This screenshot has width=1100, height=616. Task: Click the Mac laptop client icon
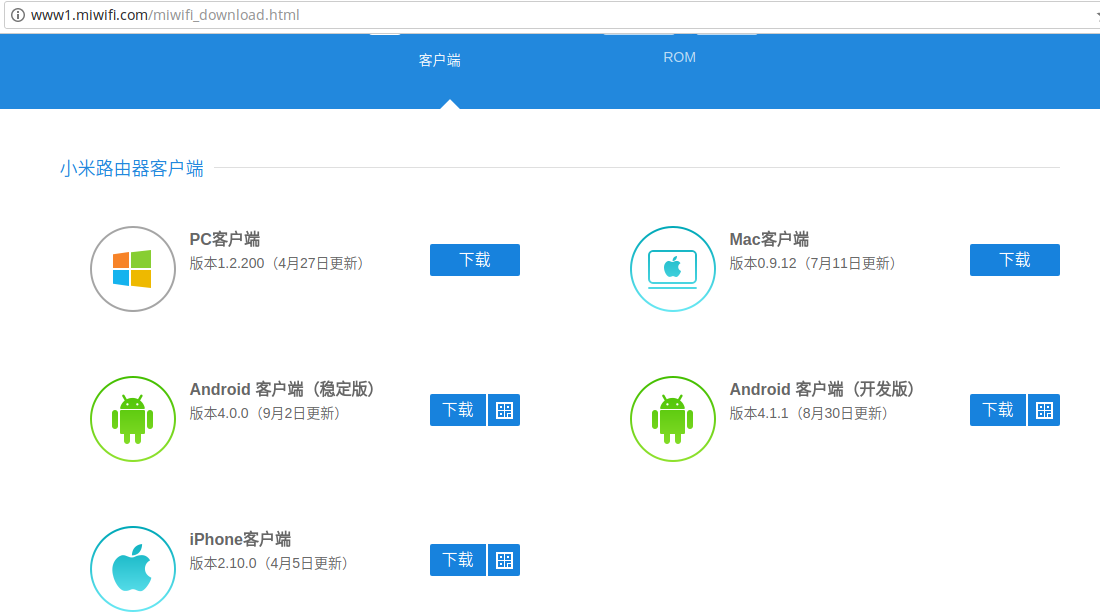pyautogui.click(x=673, y=269)
